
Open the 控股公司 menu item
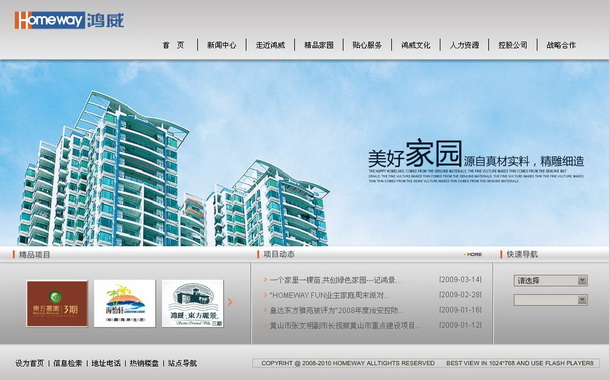513,45
